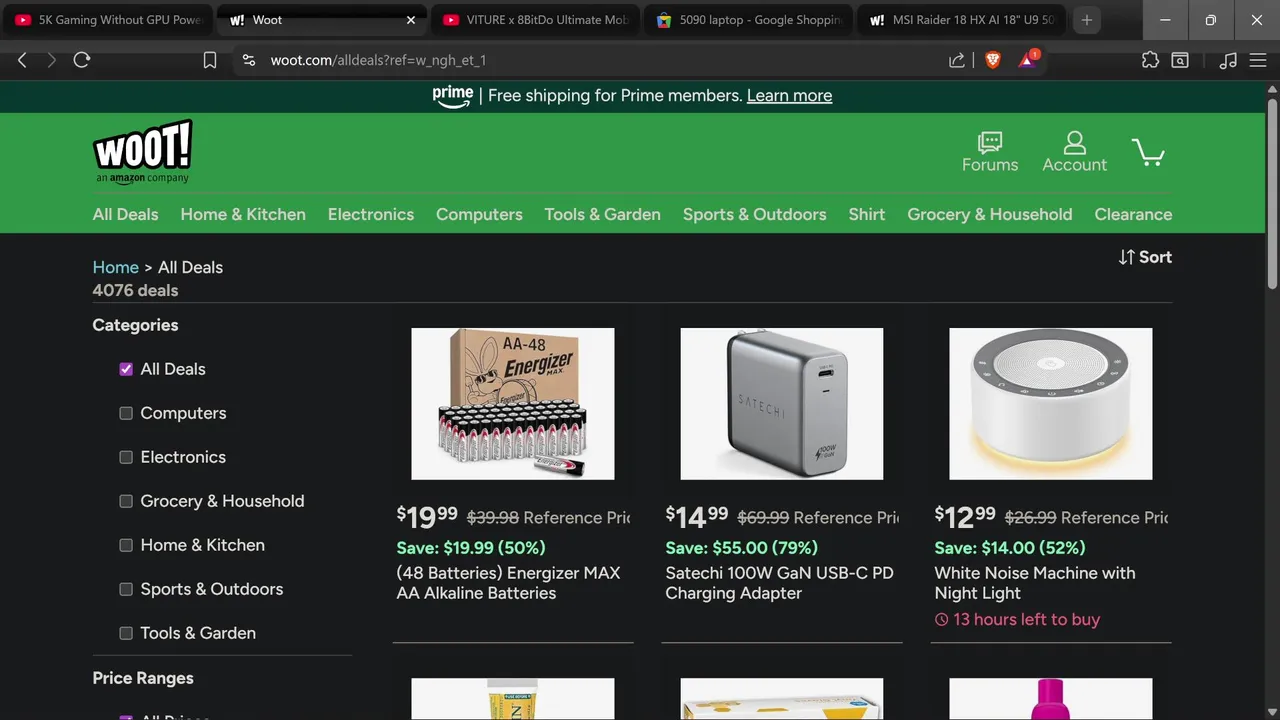Screen dimensions: 1280x720
Task: Click the Woot! logo
Action: (142, 152)
